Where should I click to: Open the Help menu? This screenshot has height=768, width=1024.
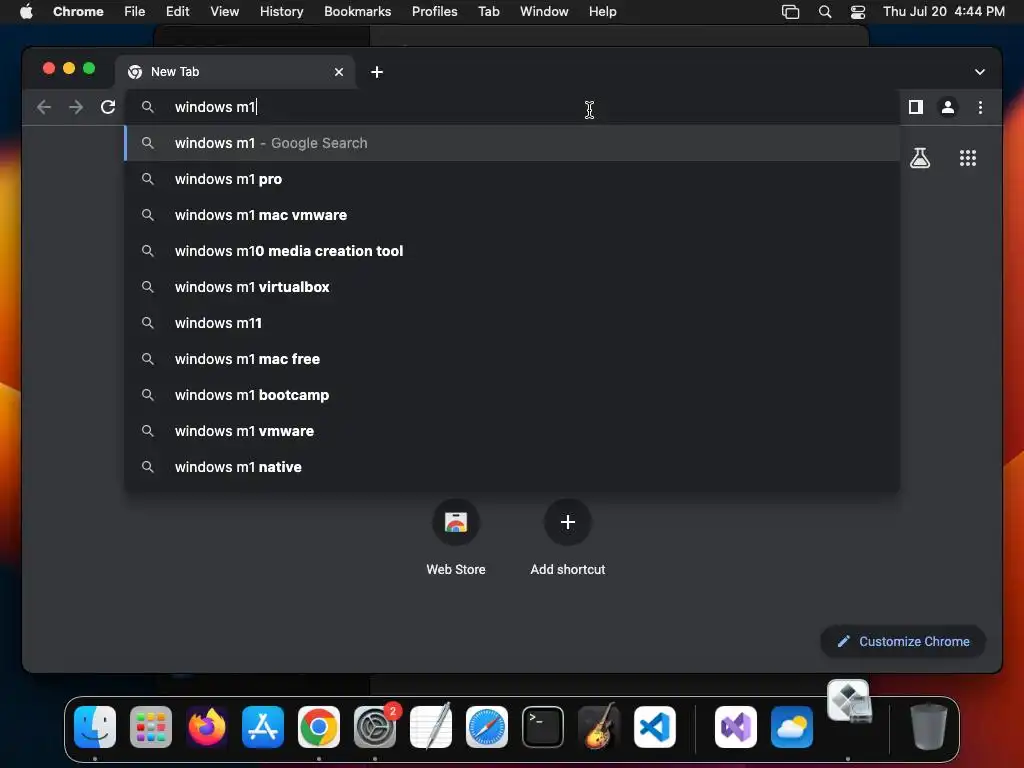602,12
